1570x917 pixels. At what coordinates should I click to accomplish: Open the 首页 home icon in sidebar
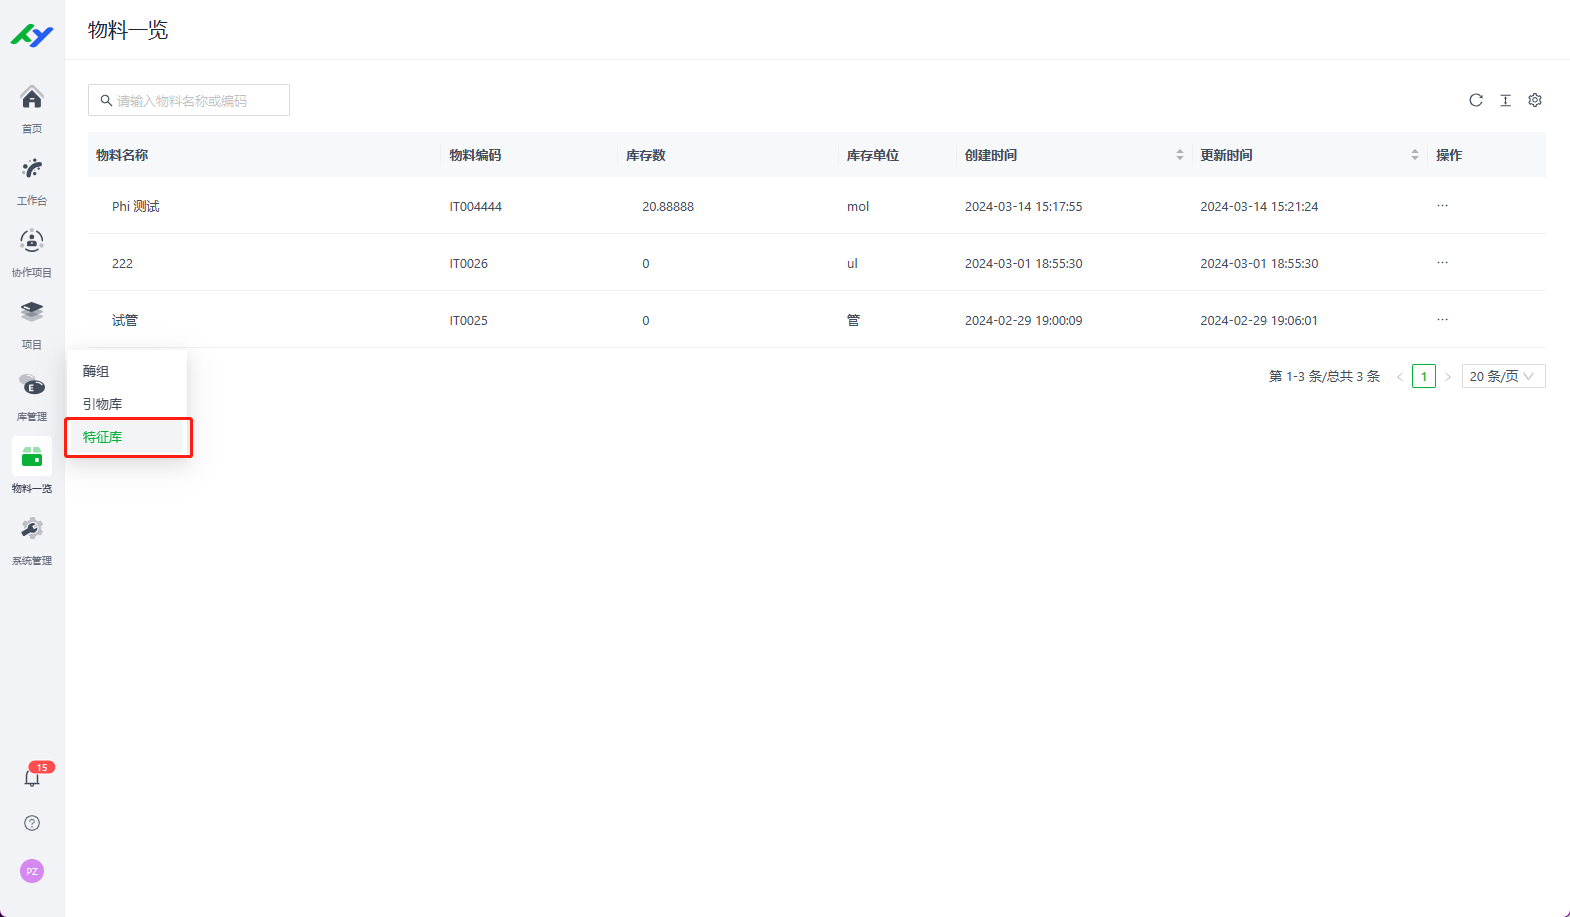(x=32, y=99)
